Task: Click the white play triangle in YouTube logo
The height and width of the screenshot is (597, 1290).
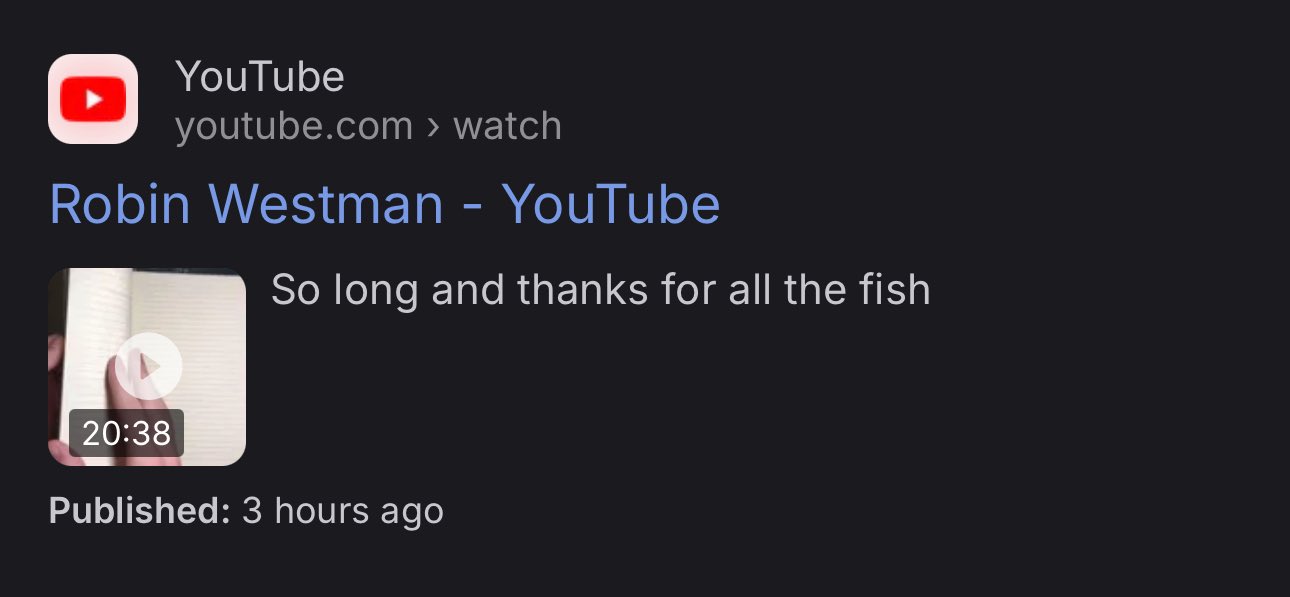Action: [x=94, y=99]
